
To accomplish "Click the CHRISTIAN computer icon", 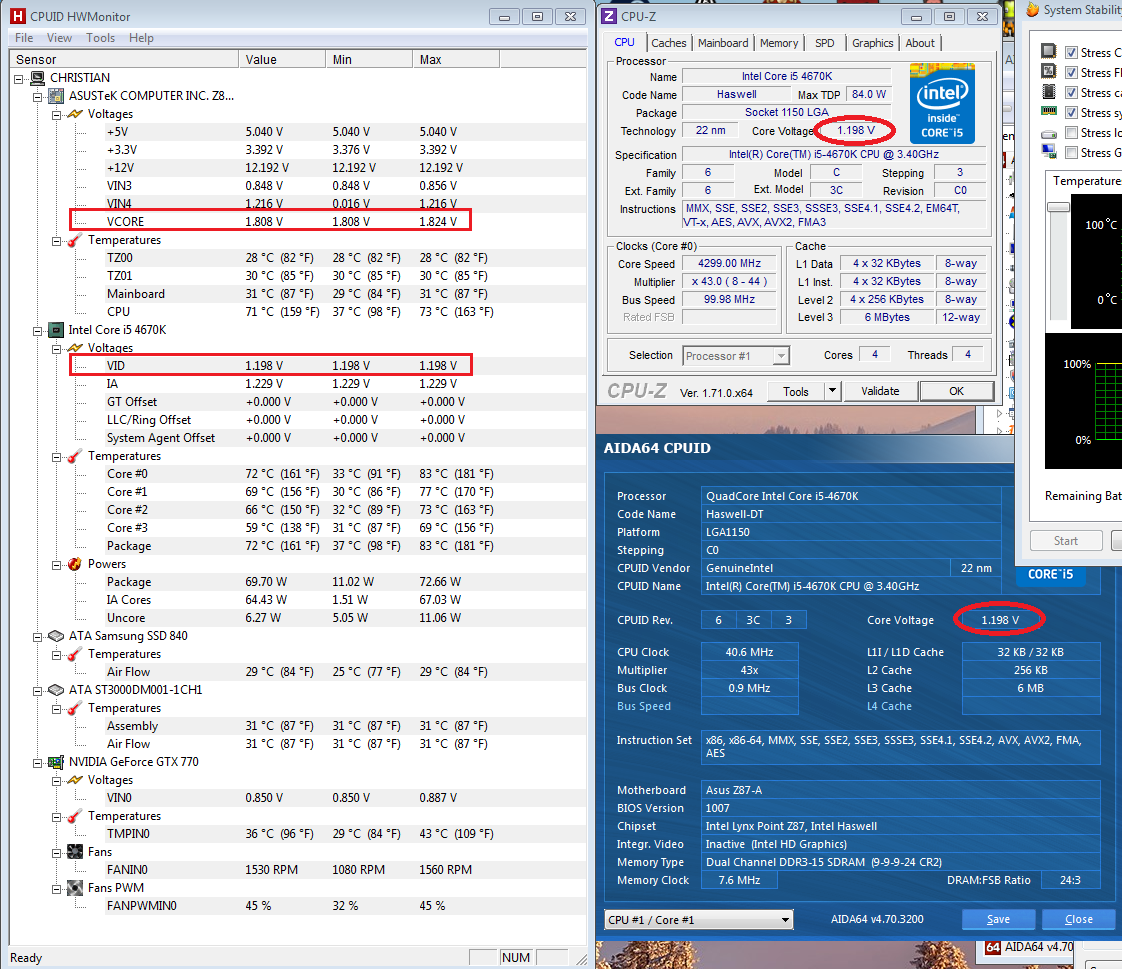I will click(x=38, y=77).
